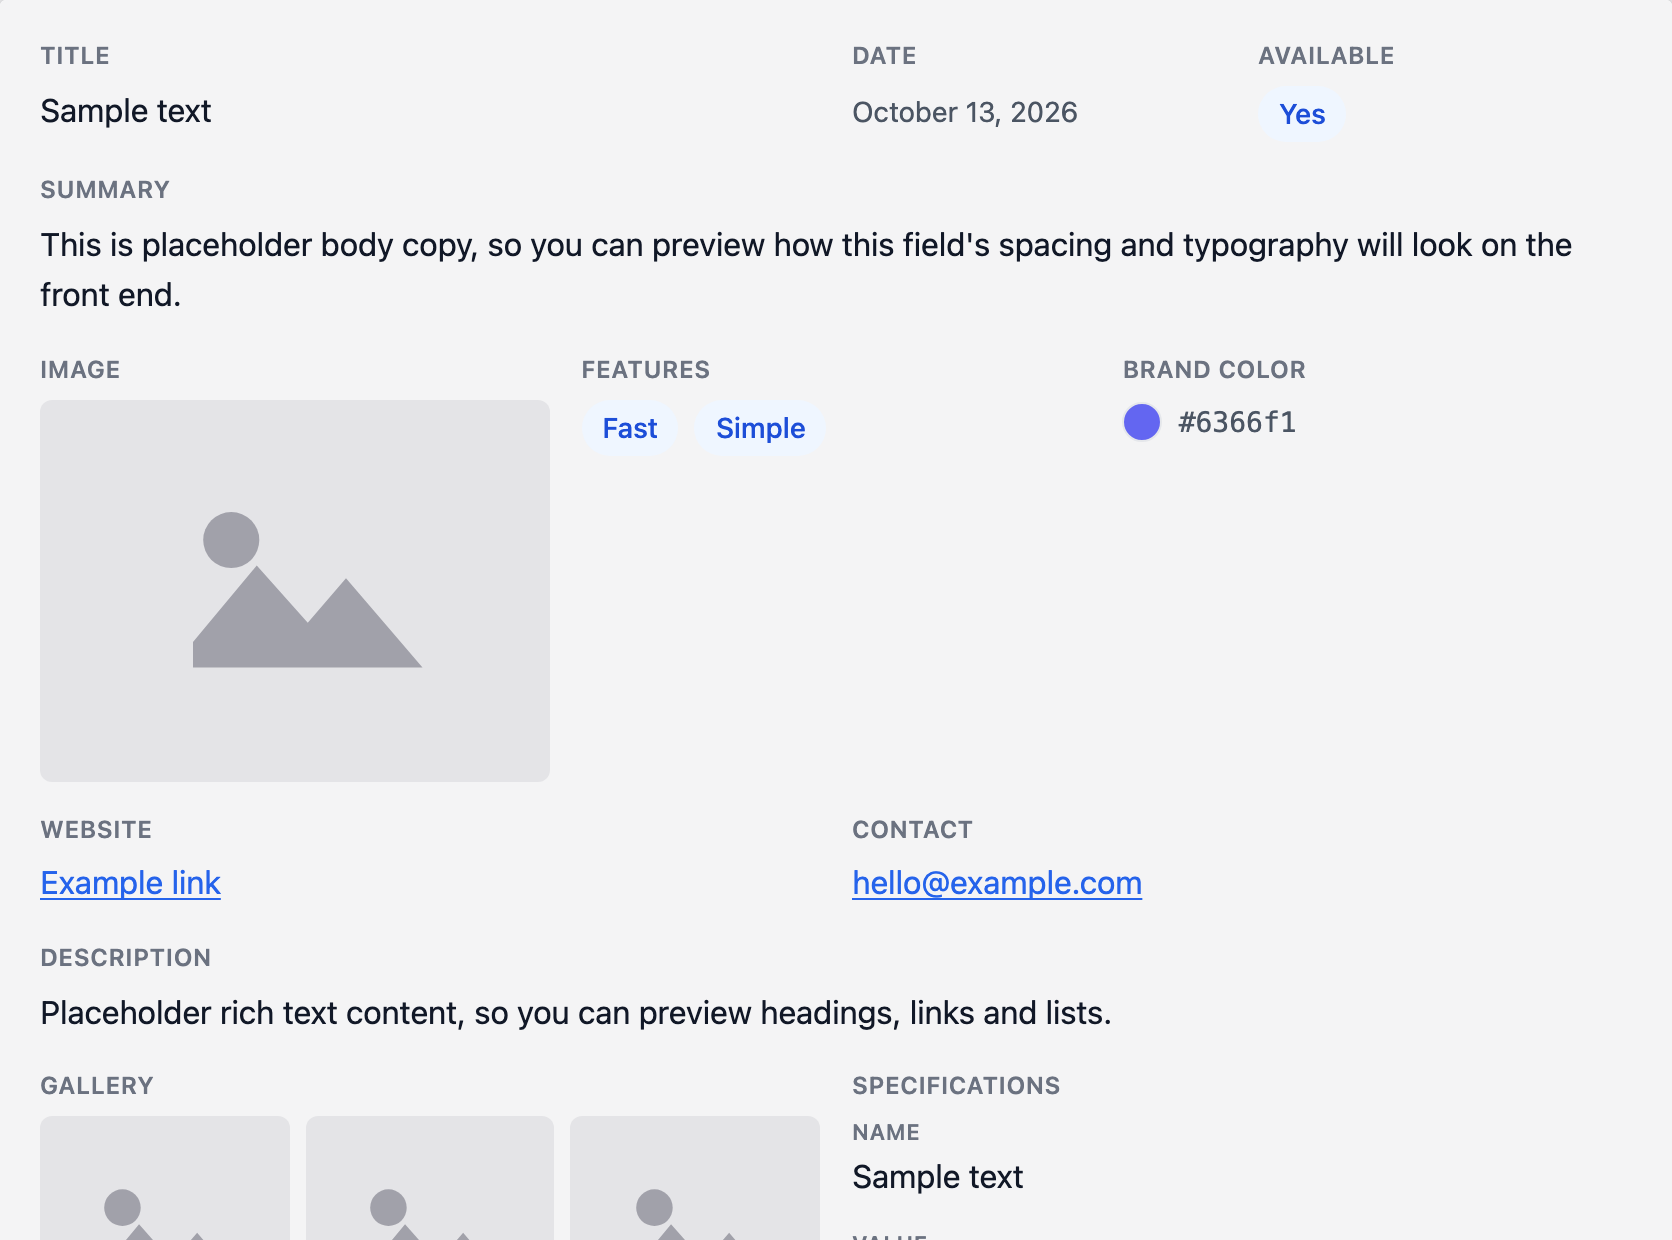Click the AVAILABLE field label

(1326, 56)
